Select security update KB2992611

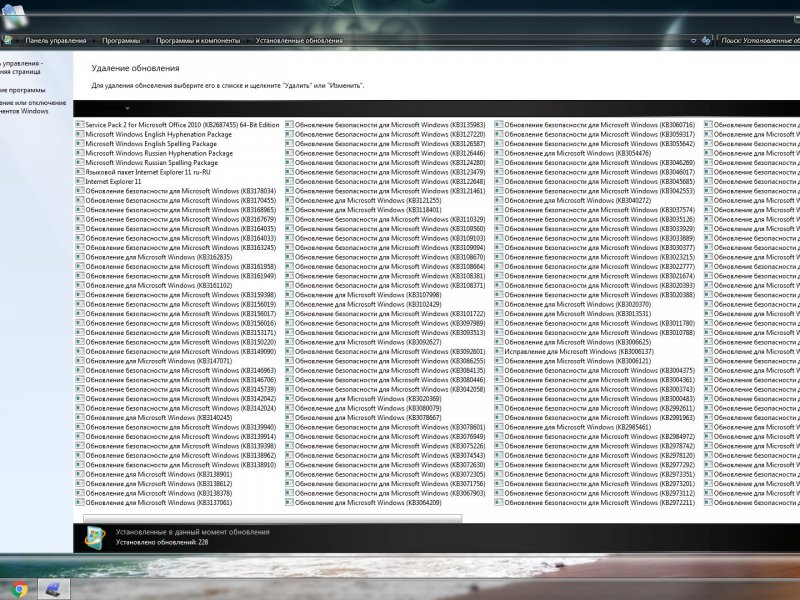599,408
